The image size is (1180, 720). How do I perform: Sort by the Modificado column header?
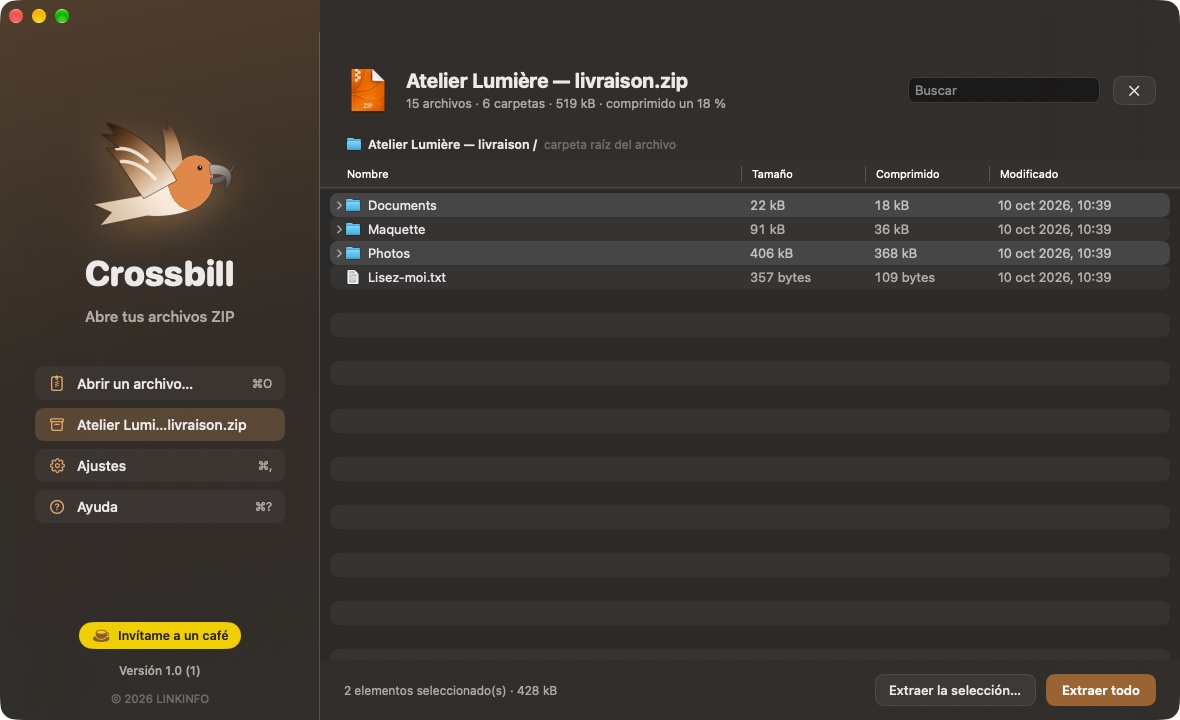pos(1029,174)
